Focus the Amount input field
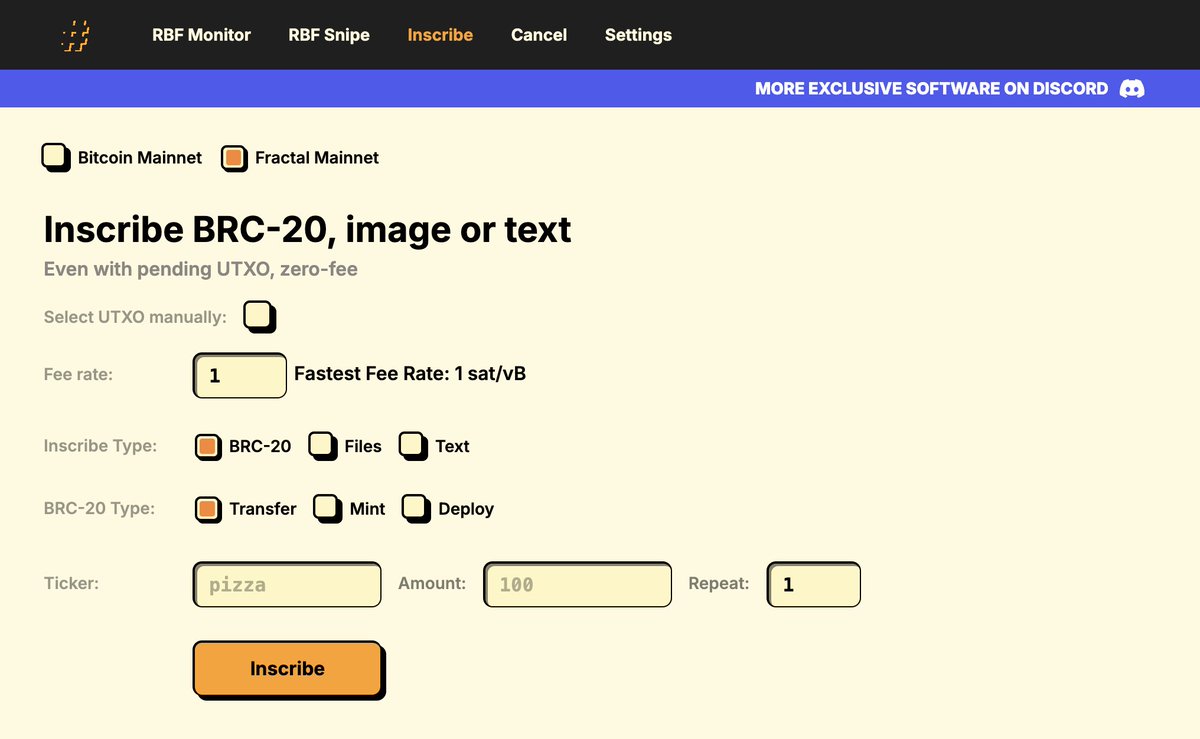1200x739 pixels. [x=578, y=584]
